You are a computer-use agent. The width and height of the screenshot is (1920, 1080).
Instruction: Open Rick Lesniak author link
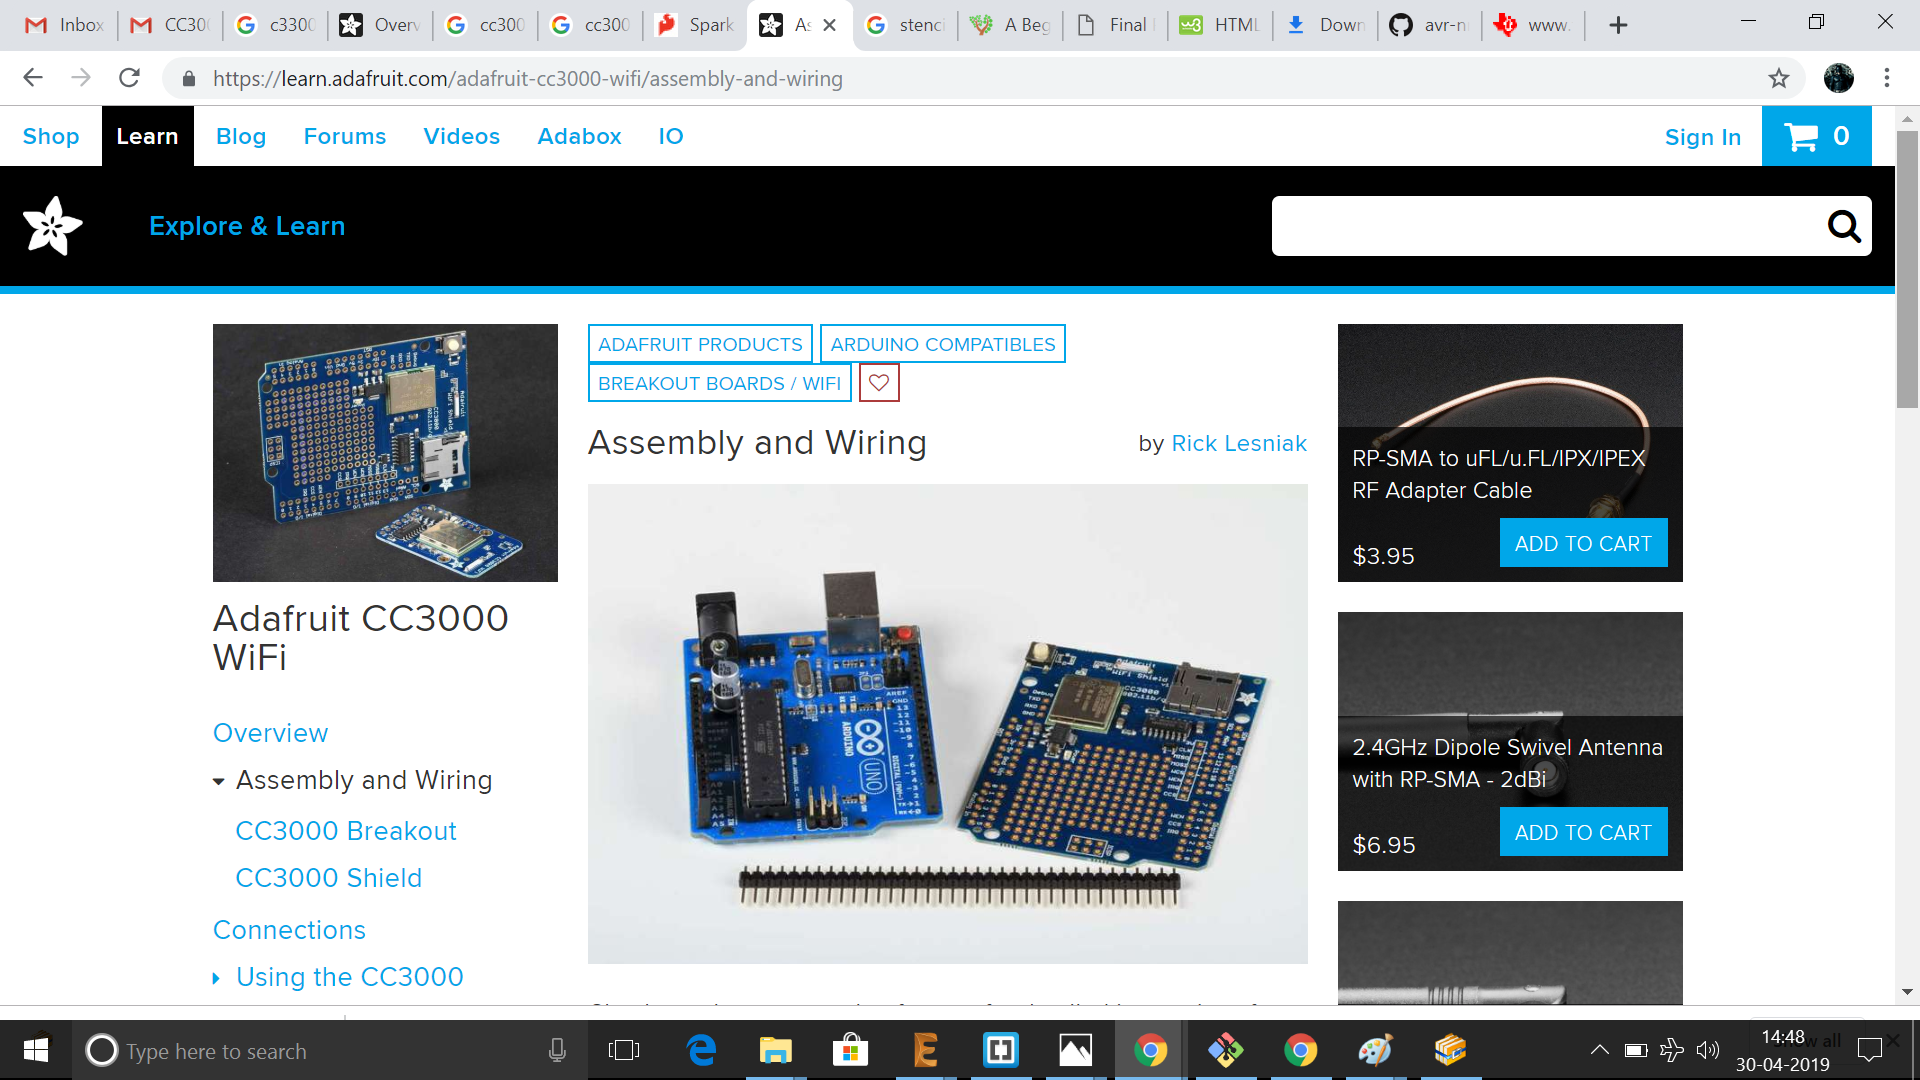click(x=1238, y=443)
